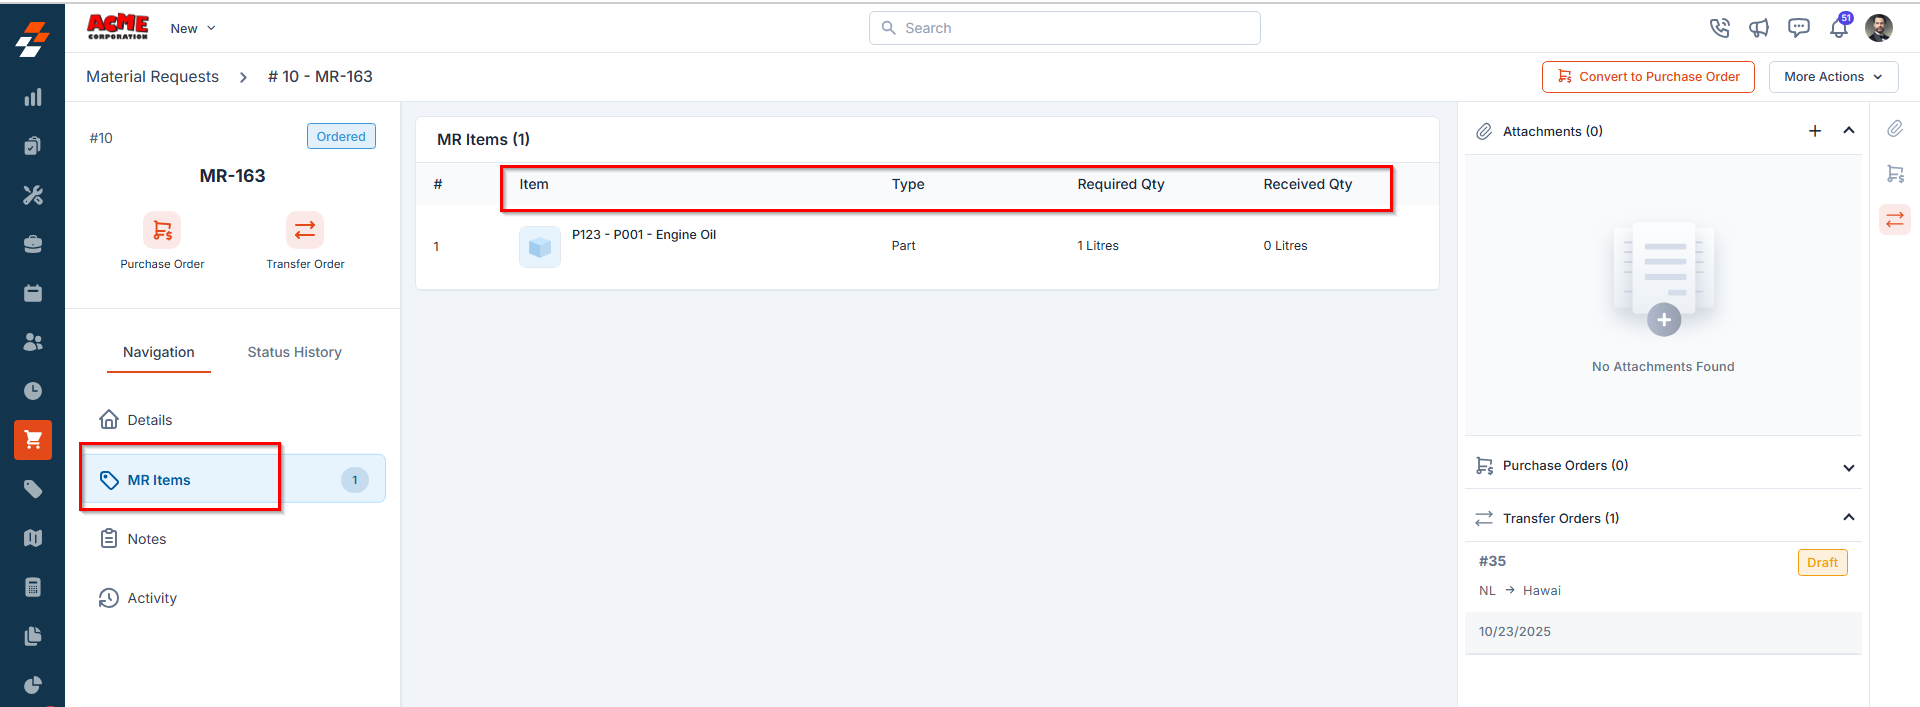Open the documents copy sidebar icon
Screen dimensions: 1920x707
[x=33, y=636]
